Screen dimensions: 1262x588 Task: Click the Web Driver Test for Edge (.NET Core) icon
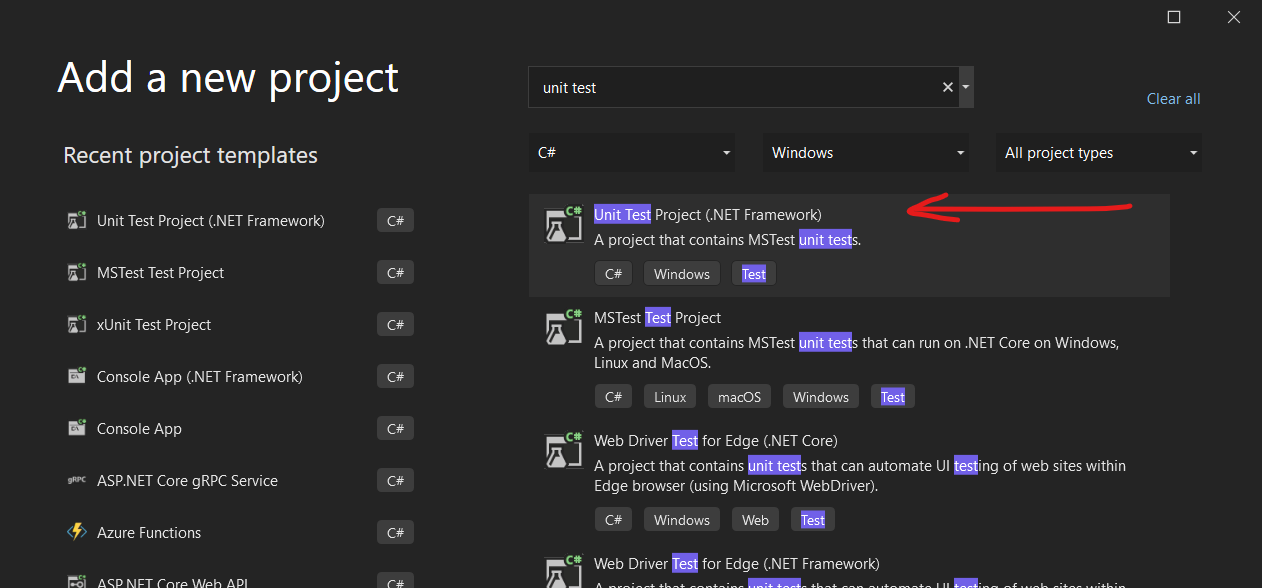tap(563, 450)
